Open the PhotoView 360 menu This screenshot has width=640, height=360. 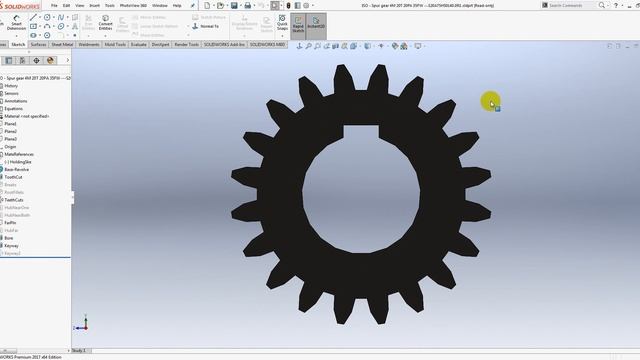point(133,6)
